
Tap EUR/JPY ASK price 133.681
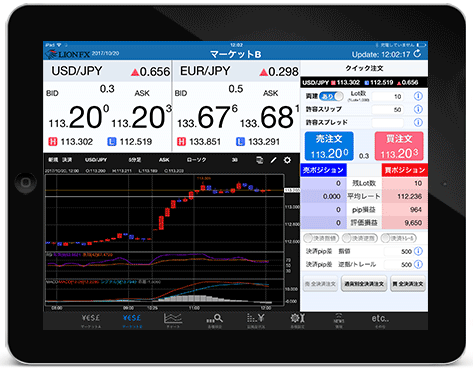[x=270, y=117]
